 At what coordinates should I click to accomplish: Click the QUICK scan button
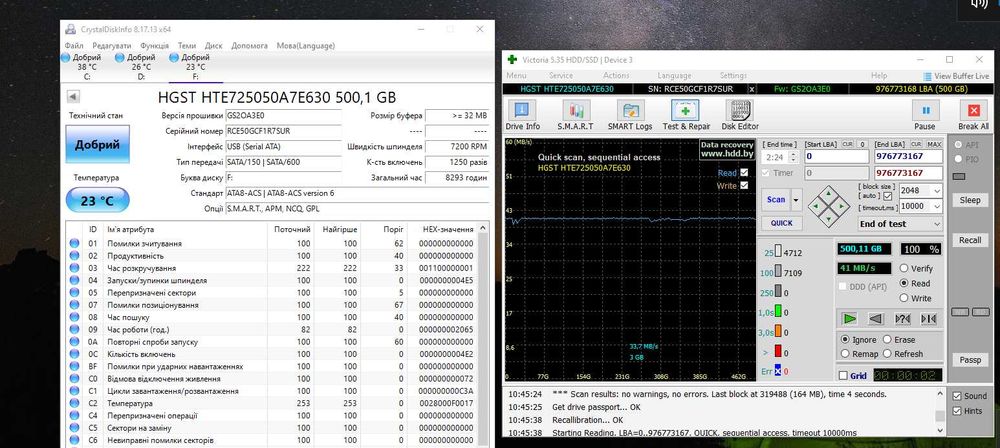[781, 223]
